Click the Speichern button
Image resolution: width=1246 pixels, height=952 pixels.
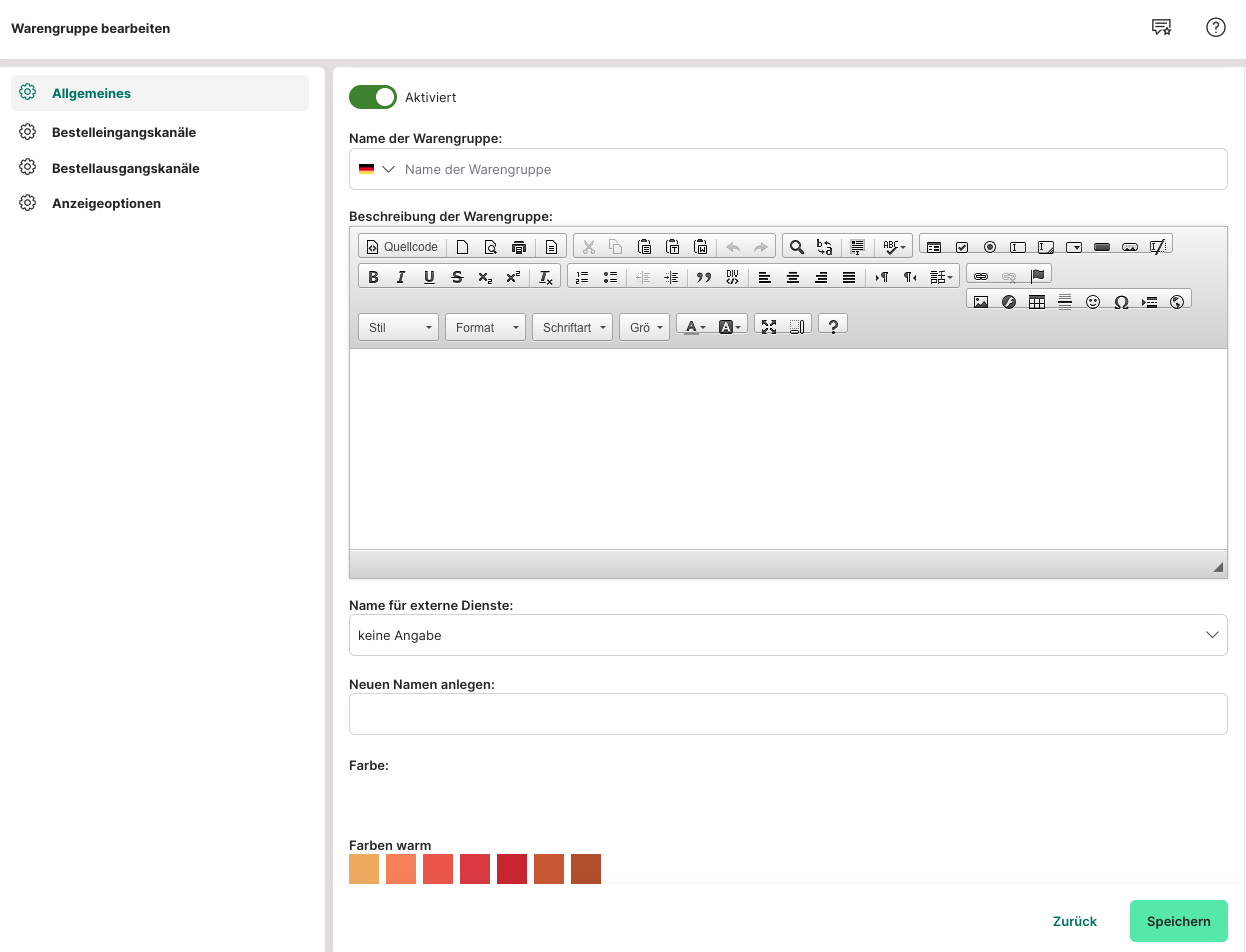point(1178,921)
